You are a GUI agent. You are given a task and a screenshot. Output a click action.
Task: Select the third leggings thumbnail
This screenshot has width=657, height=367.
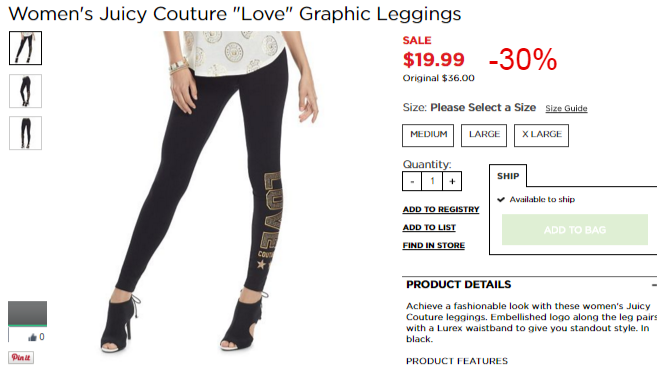click(x=26, y=133)
